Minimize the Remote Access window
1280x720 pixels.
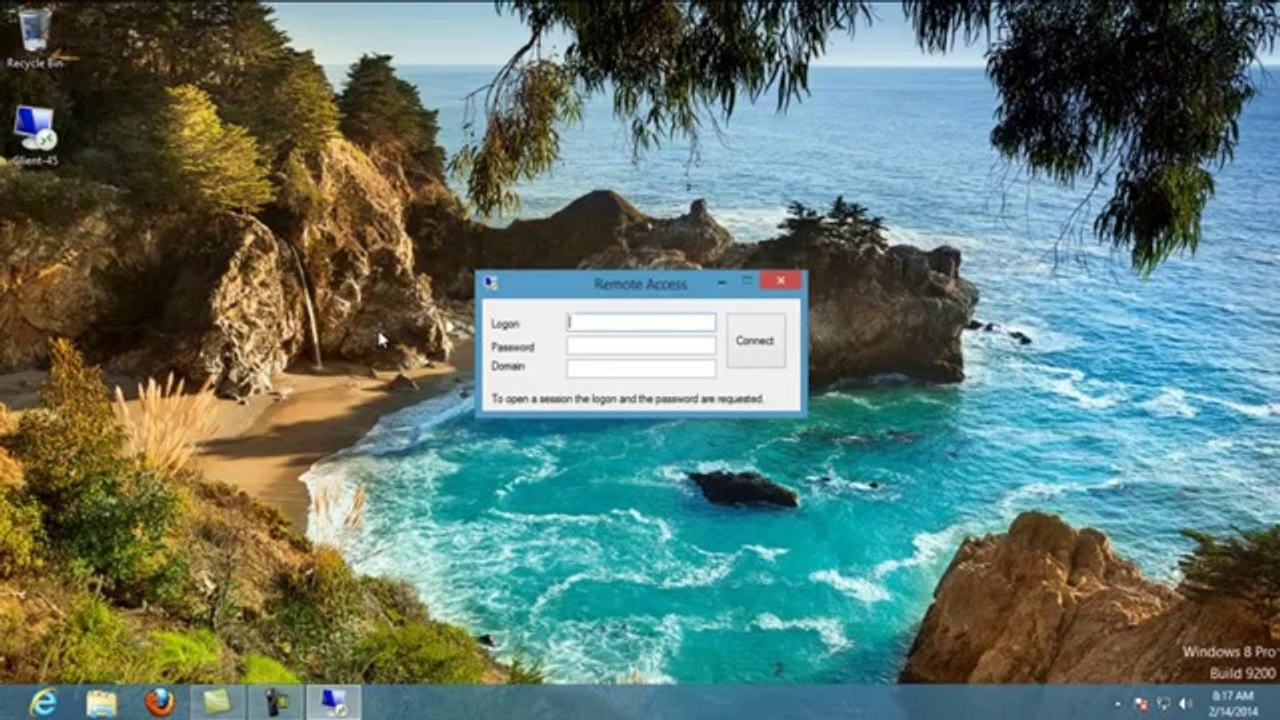(x=723, y=283)
